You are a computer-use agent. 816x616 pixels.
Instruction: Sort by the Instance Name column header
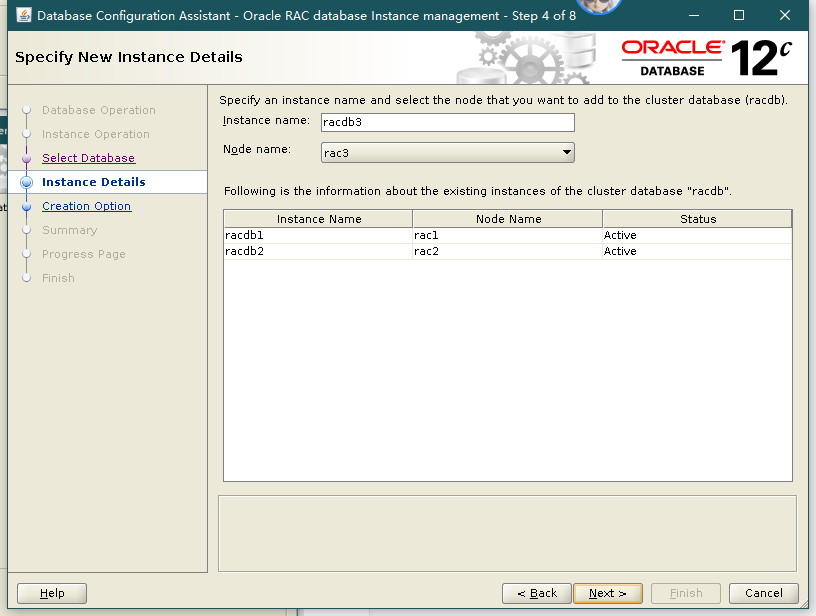click(x=318, y=219)
